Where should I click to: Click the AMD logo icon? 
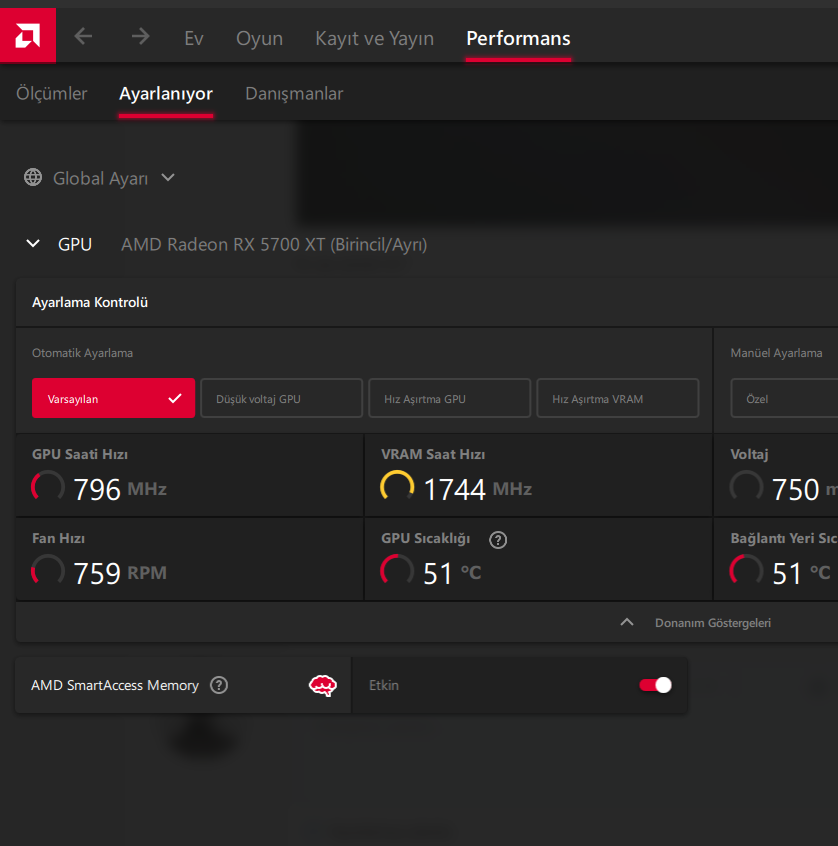[27, 36]
